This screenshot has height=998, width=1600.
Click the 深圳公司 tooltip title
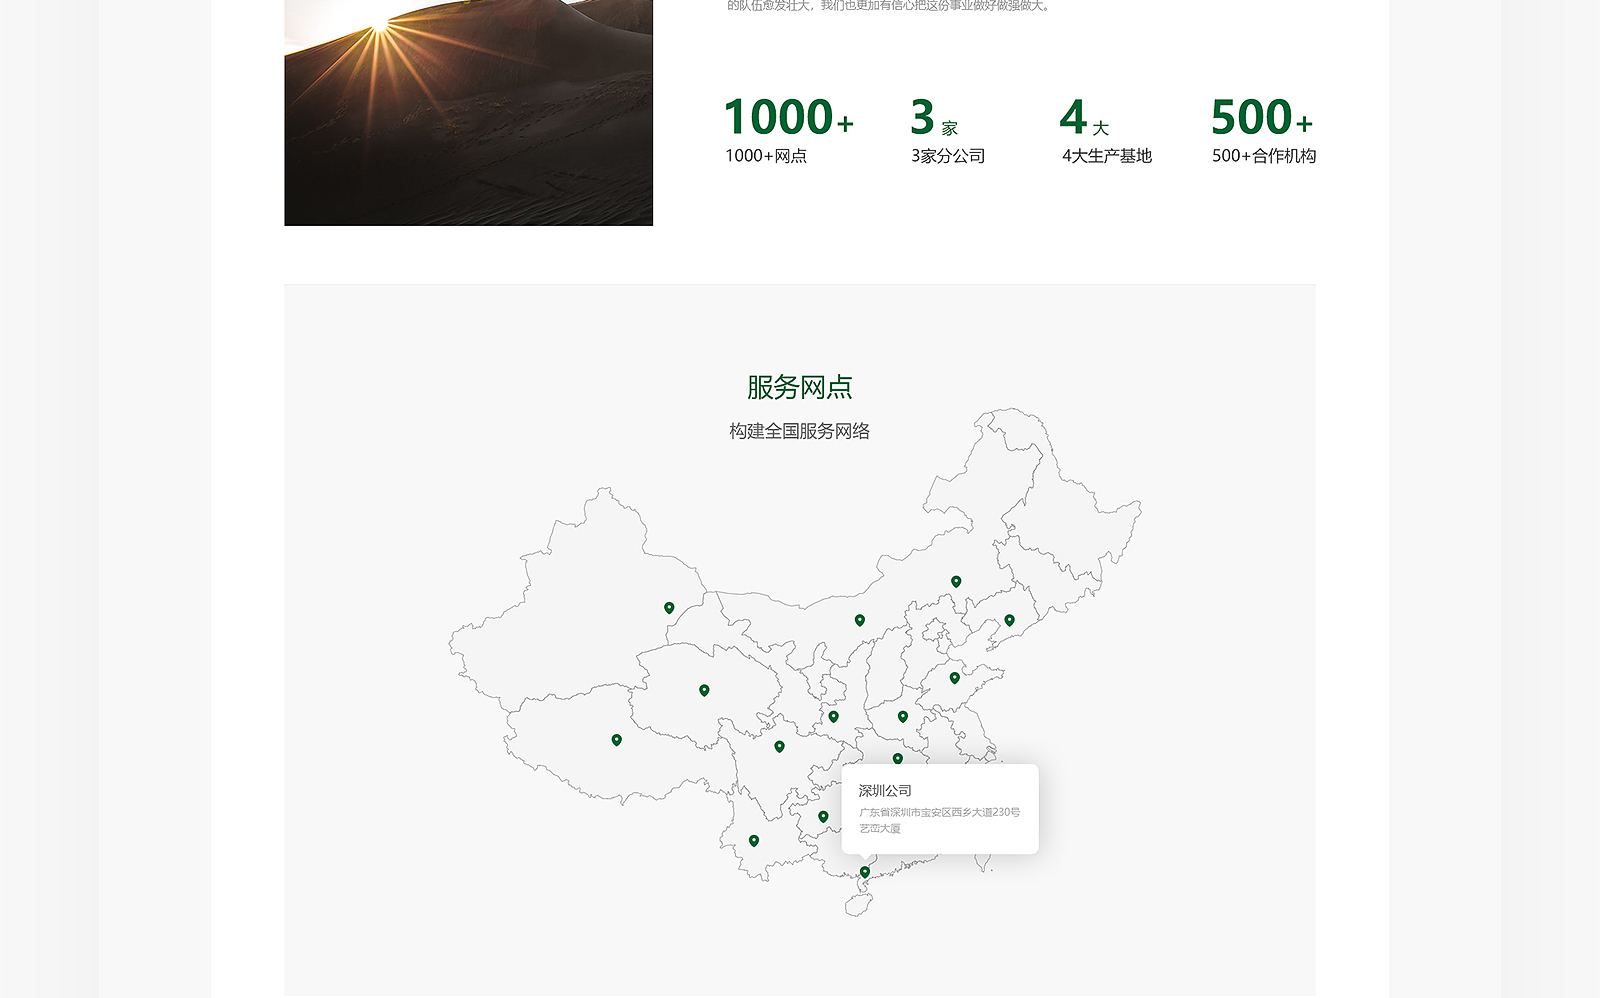pyautogui.click(x=885, y=790)
